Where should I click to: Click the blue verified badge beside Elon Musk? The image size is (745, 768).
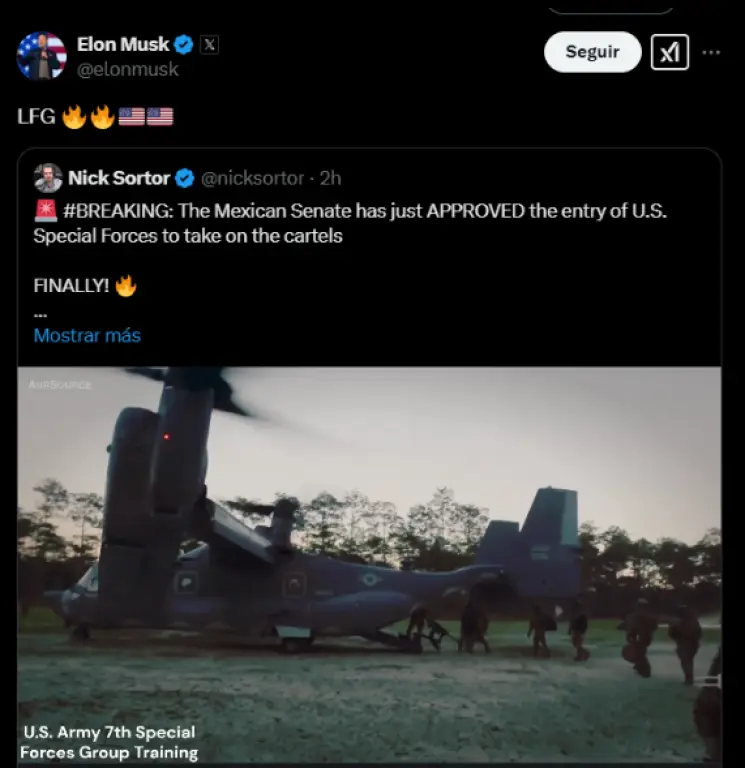184,44
